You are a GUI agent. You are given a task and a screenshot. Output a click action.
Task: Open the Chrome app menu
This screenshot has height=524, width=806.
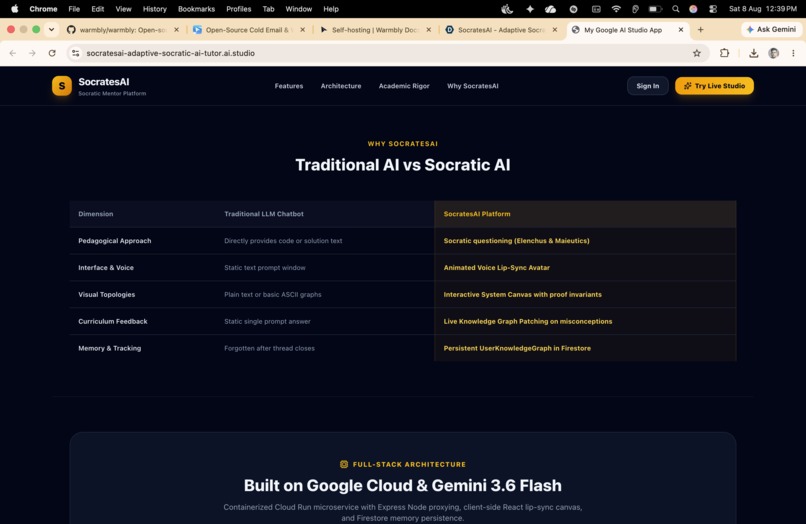point(43,9)
